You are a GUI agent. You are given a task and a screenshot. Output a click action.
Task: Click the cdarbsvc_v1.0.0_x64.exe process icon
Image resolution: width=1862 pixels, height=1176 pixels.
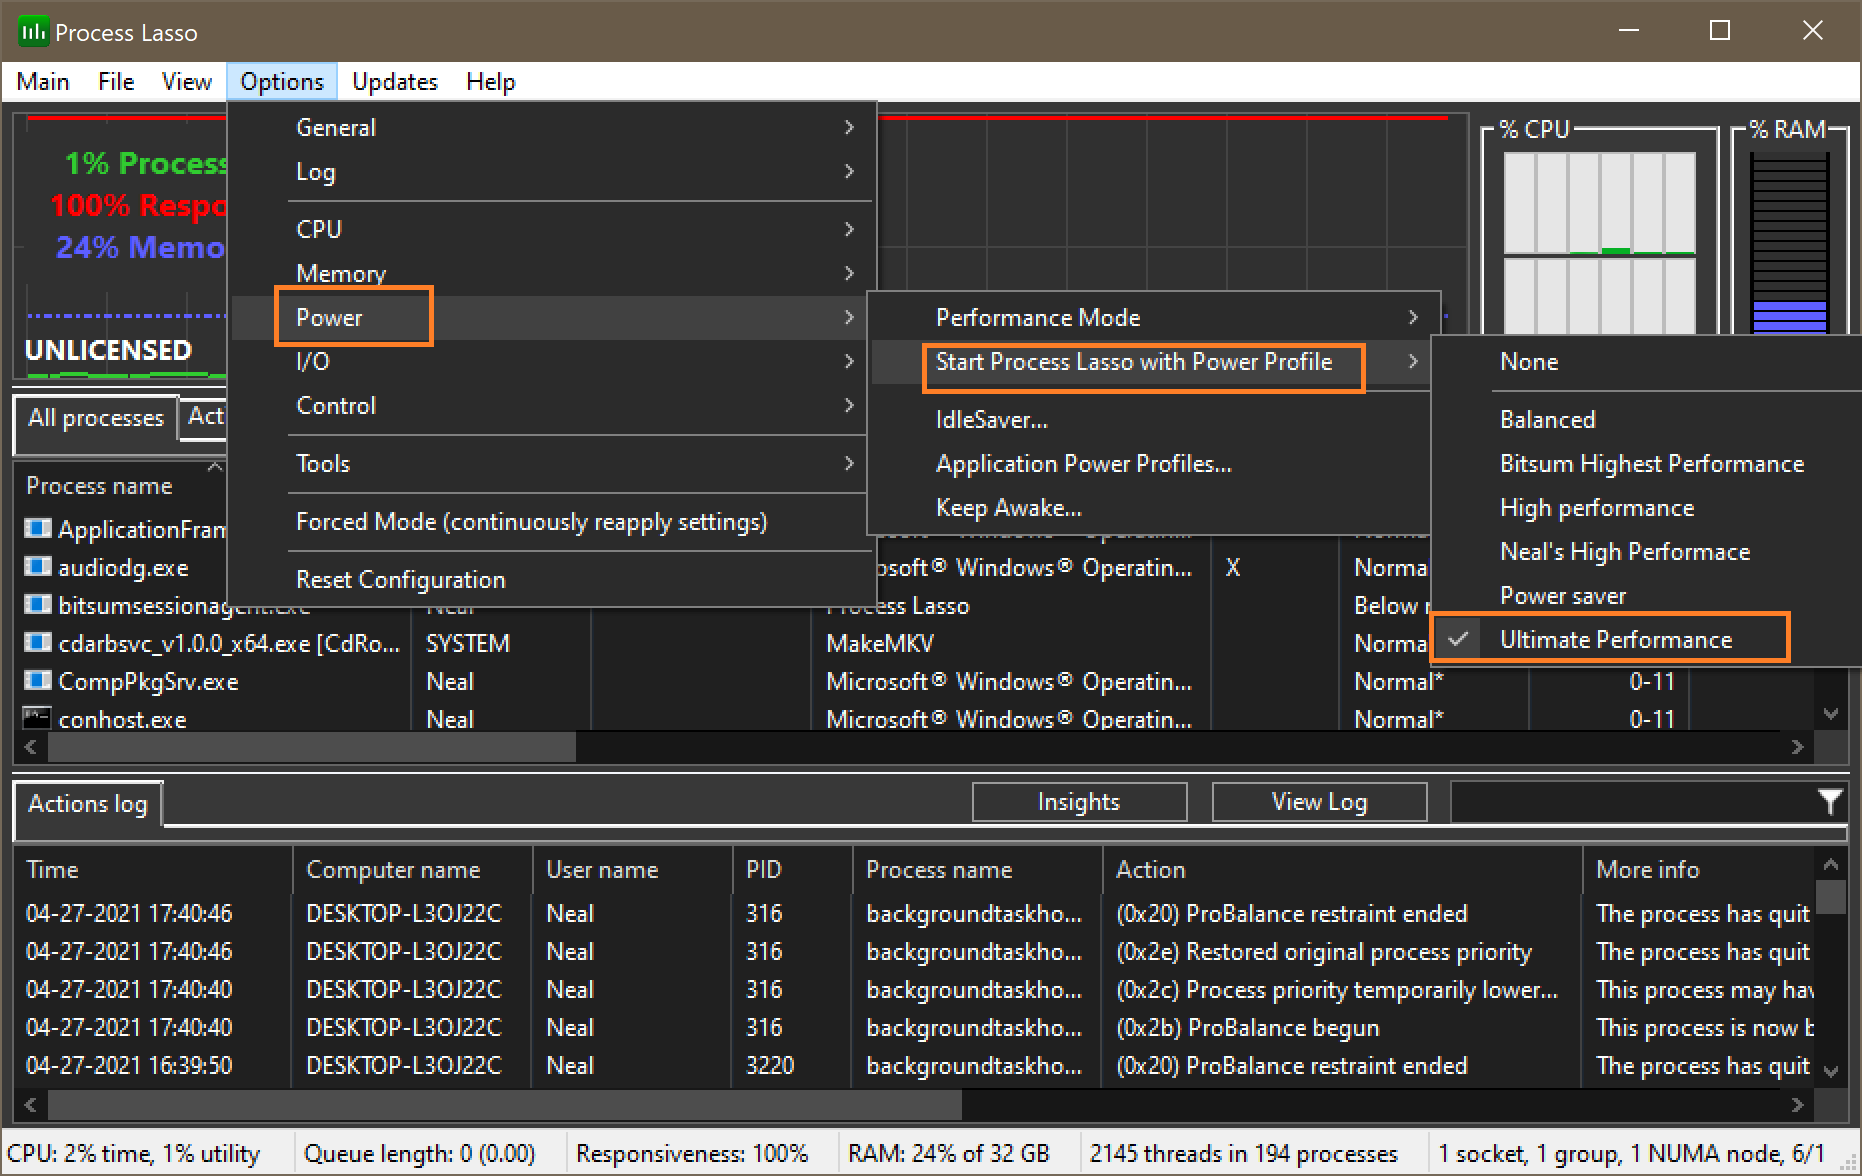coord(38,643)
